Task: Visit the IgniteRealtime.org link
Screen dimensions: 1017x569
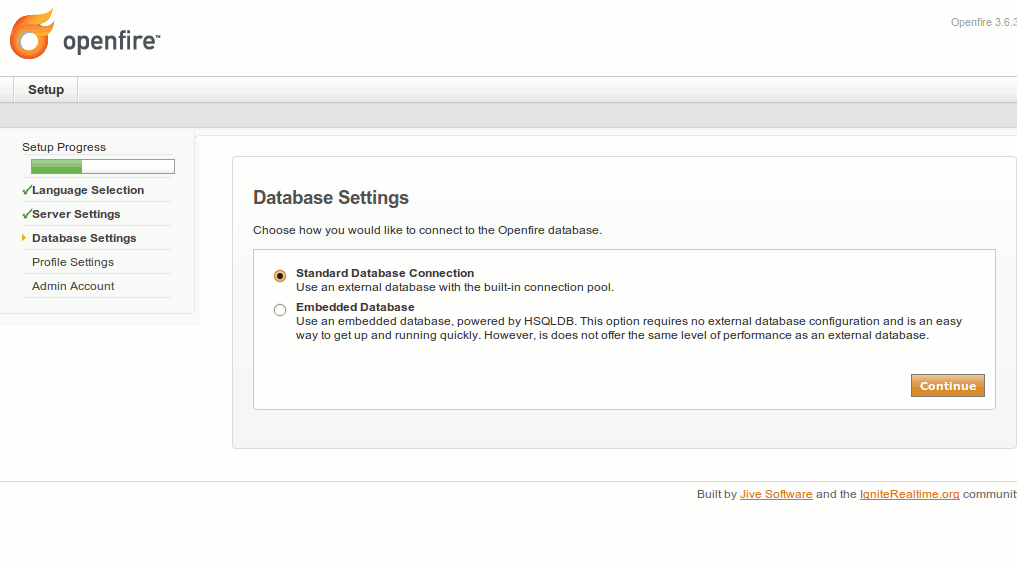Action: [x=909, y=494]
